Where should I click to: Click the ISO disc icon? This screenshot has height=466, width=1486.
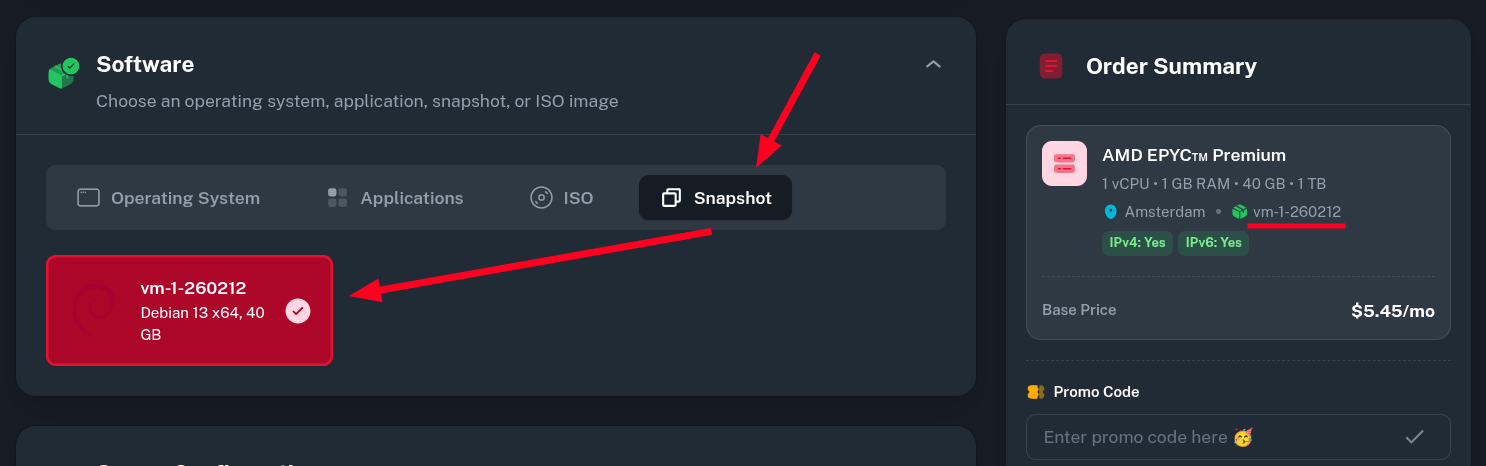point(541,197)
